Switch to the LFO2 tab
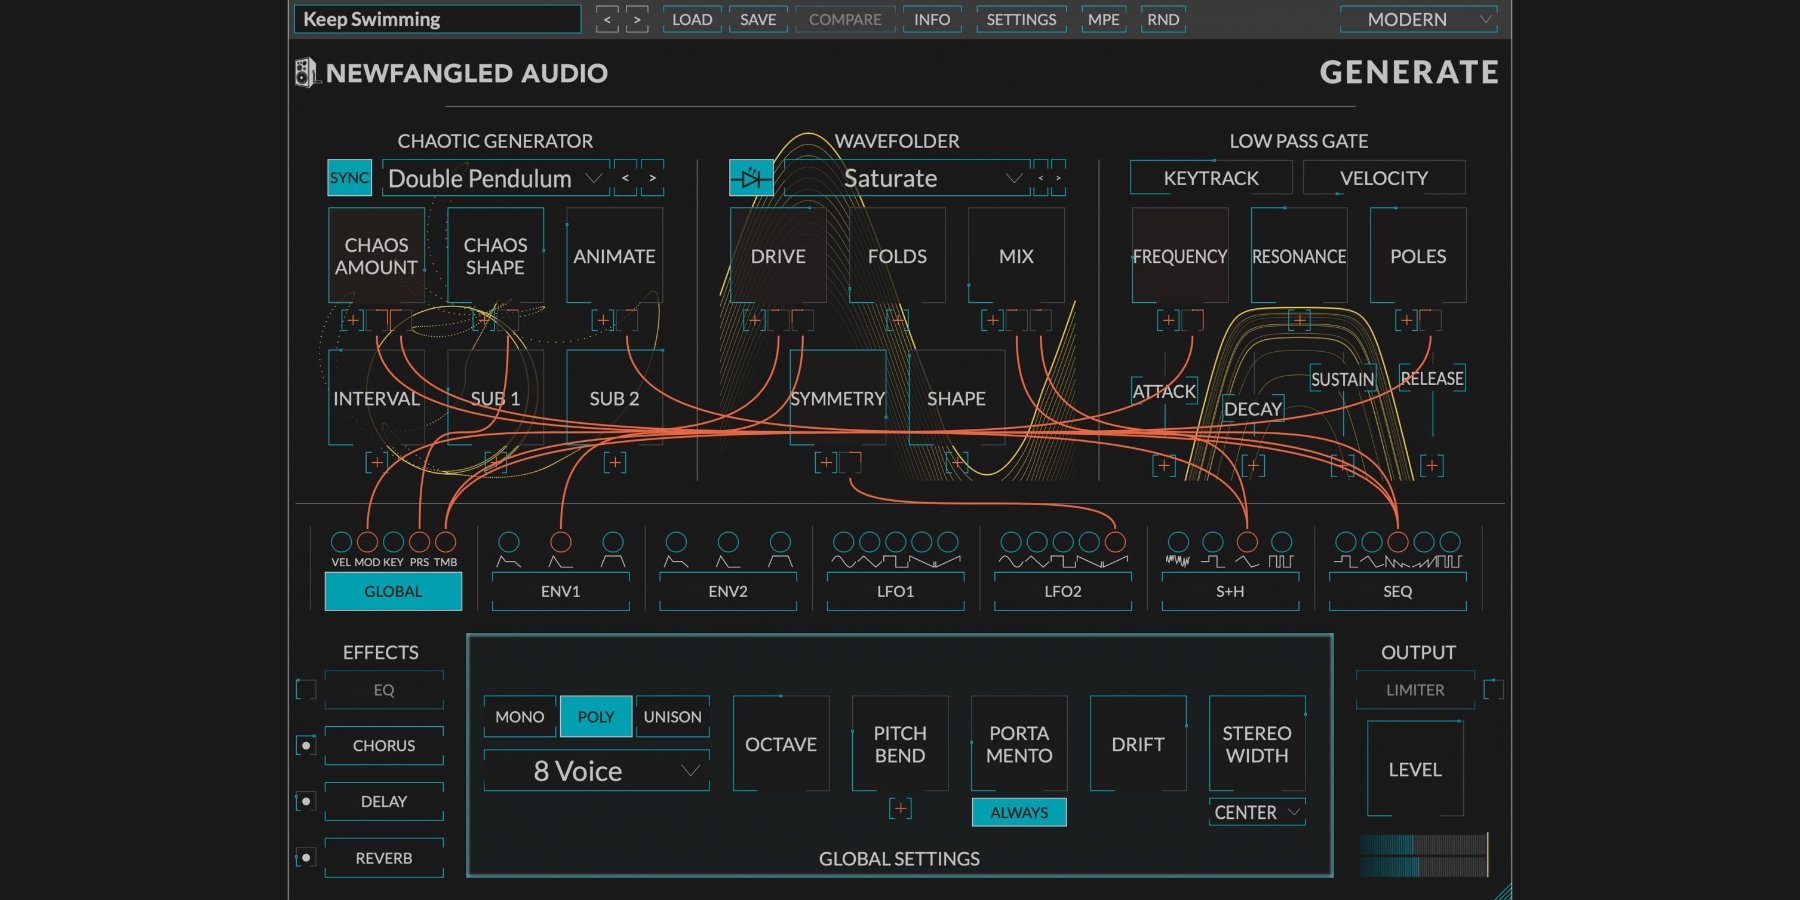Screen dimensions: 1800x900 (1063, 591)
